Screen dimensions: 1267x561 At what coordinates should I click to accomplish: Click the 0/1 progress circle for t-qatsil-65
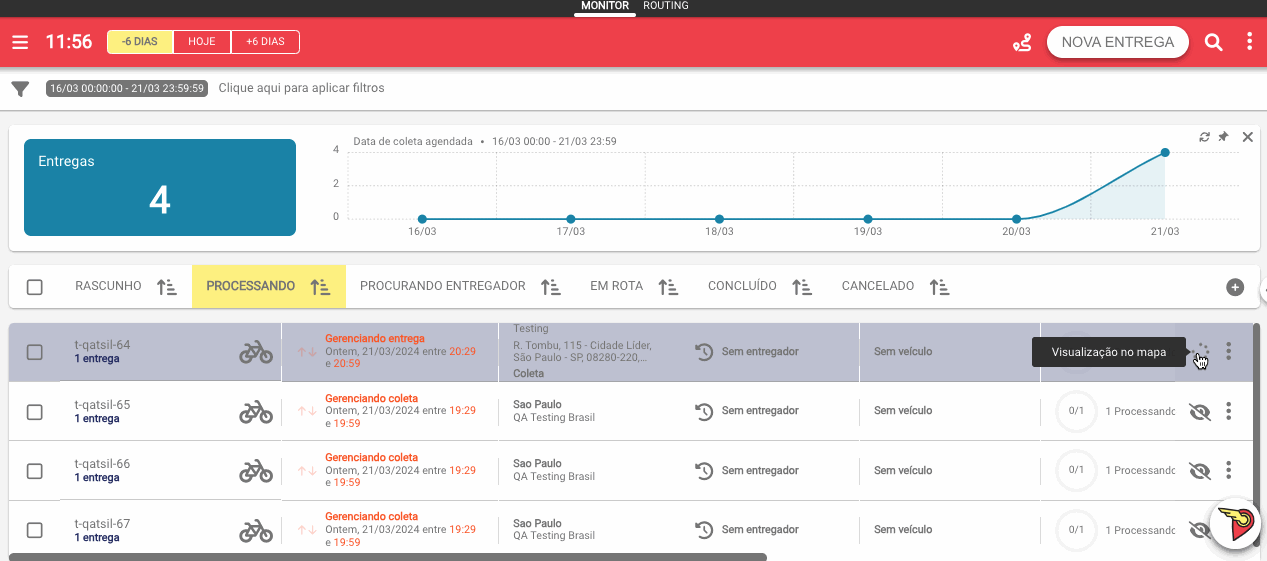point(1076,411)
